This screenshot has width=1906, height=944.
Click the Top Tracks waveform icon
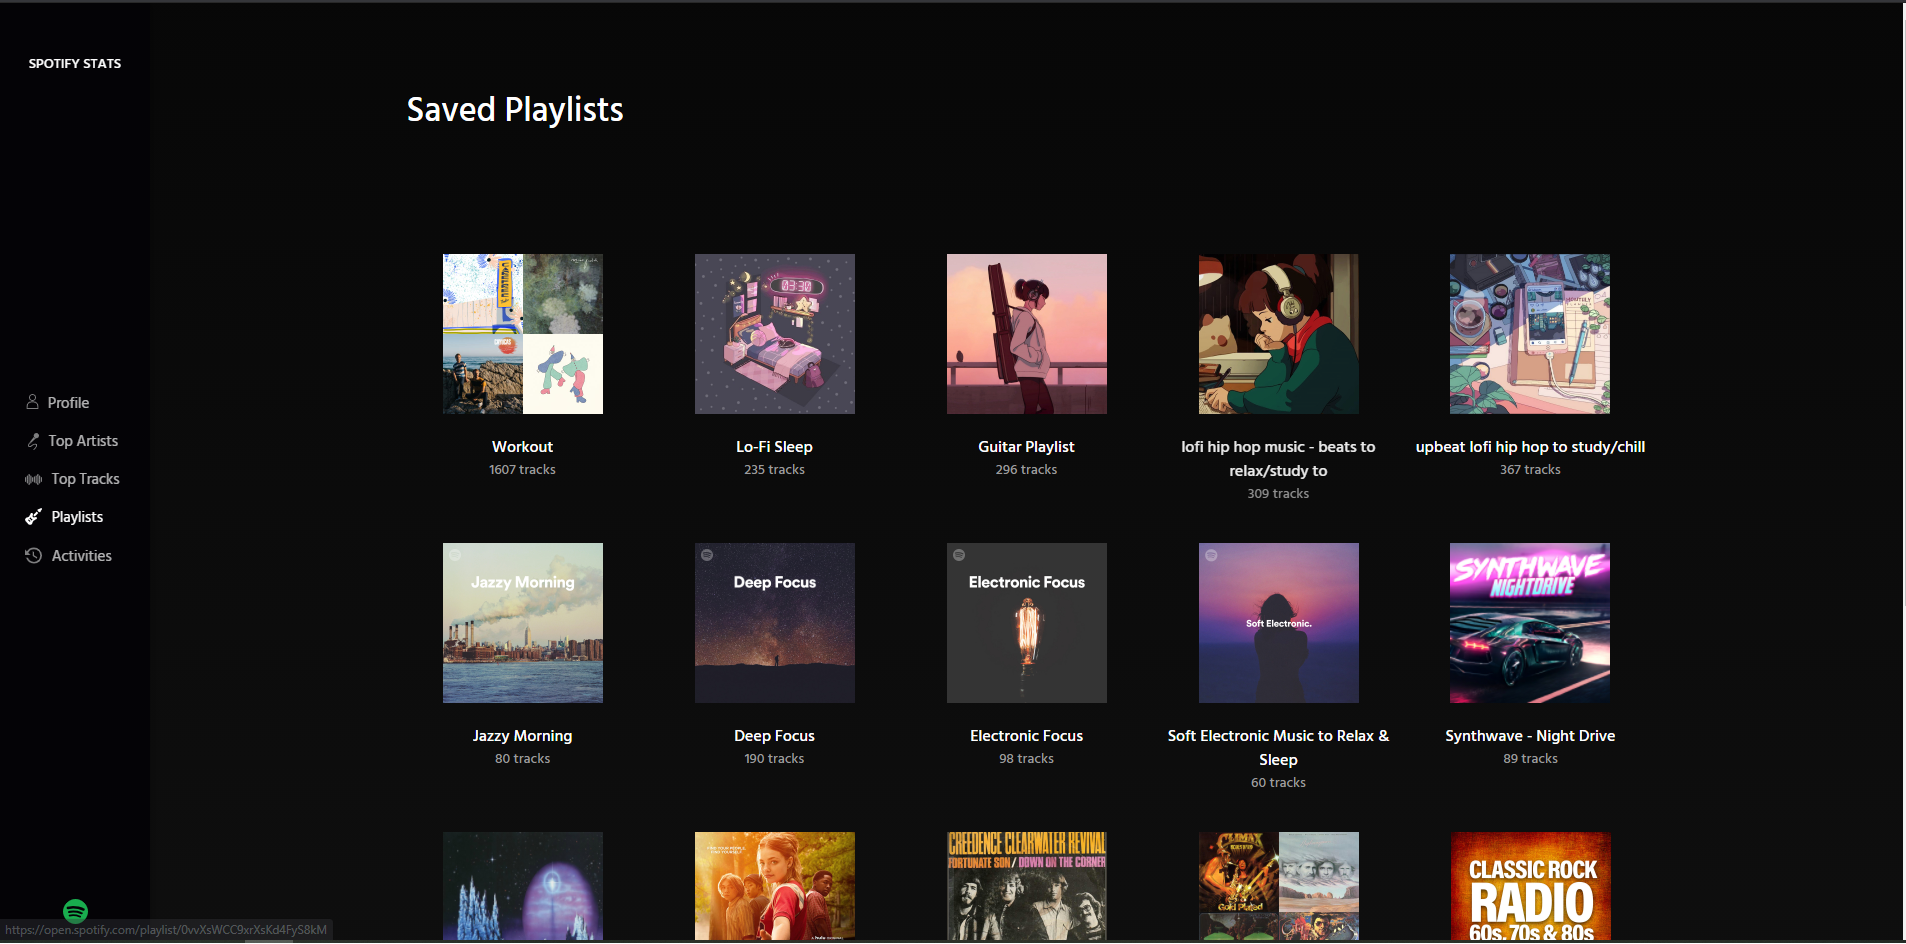click(x=34, y=479)
